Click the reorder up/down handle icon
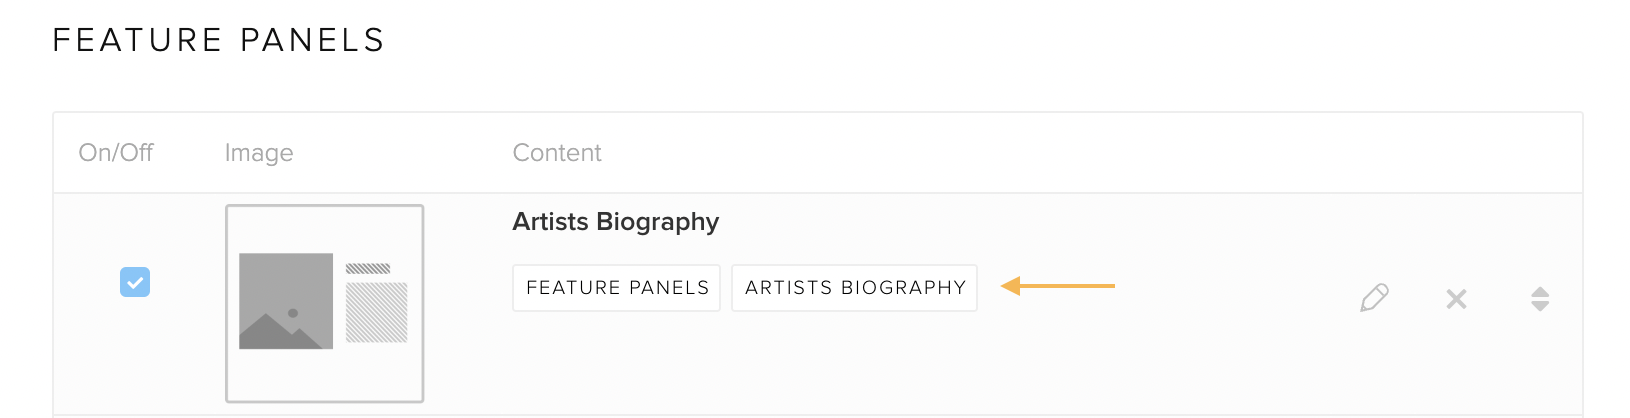 (1540, 299)
